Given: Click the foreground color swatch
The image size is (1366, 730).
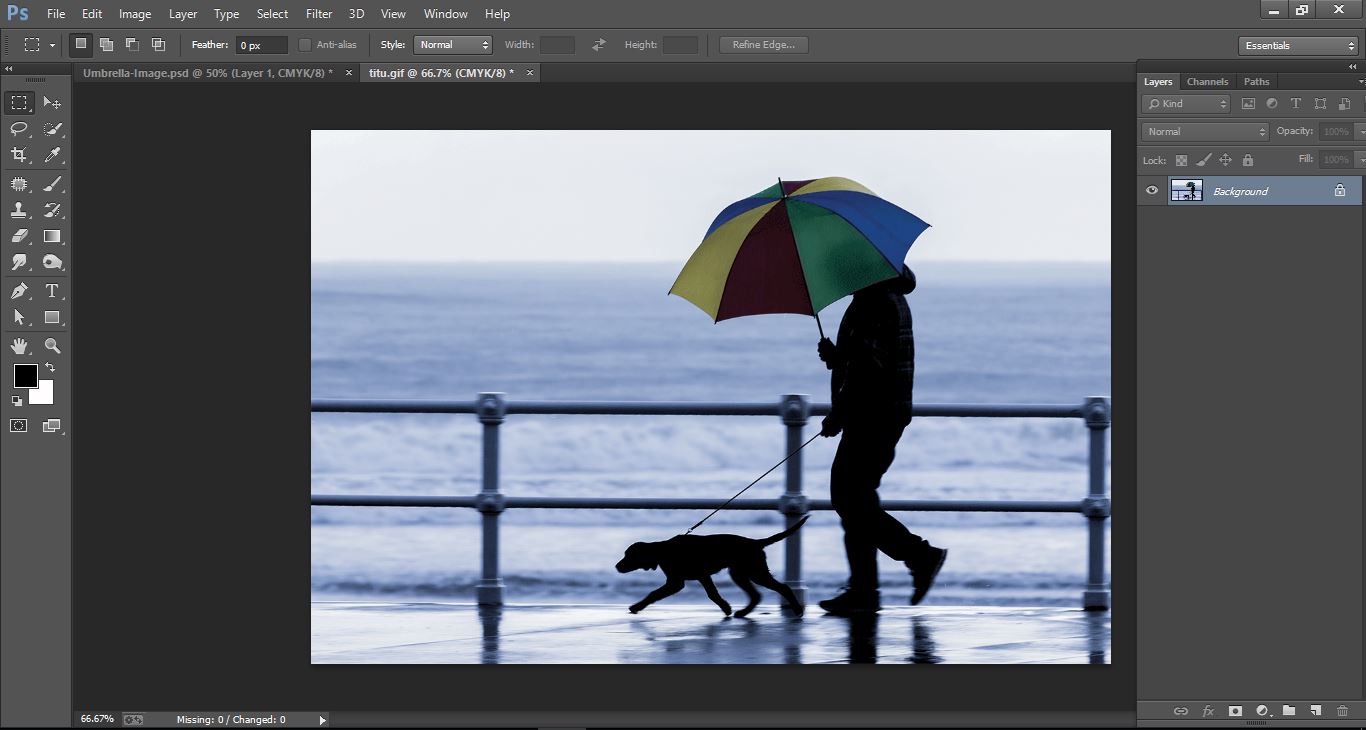Looking at the screenshot, I should (x=25, y=377).
